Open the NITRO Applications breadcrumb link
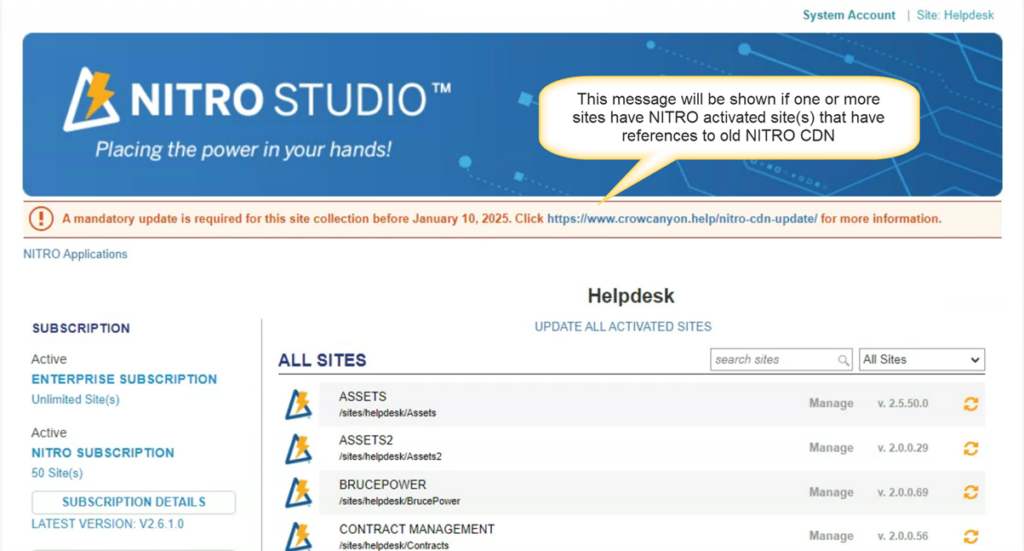The height and width of the screenshot is (551, 1024). tap(75, 254)
